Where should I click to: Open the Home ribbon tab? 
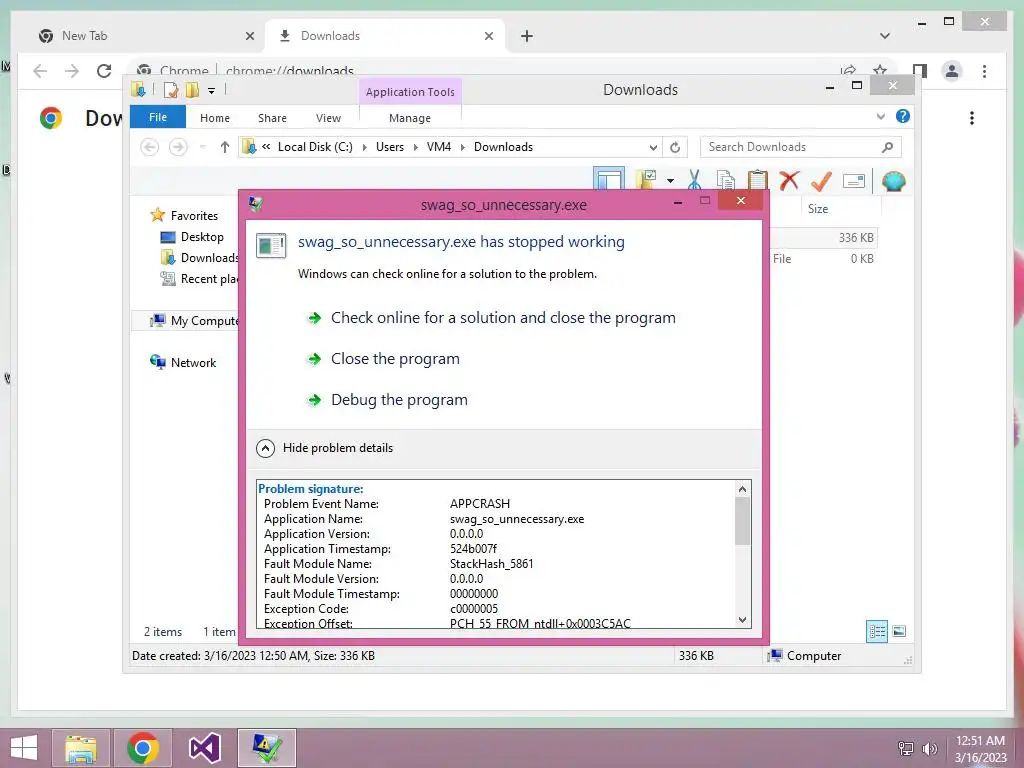[215, 118]
